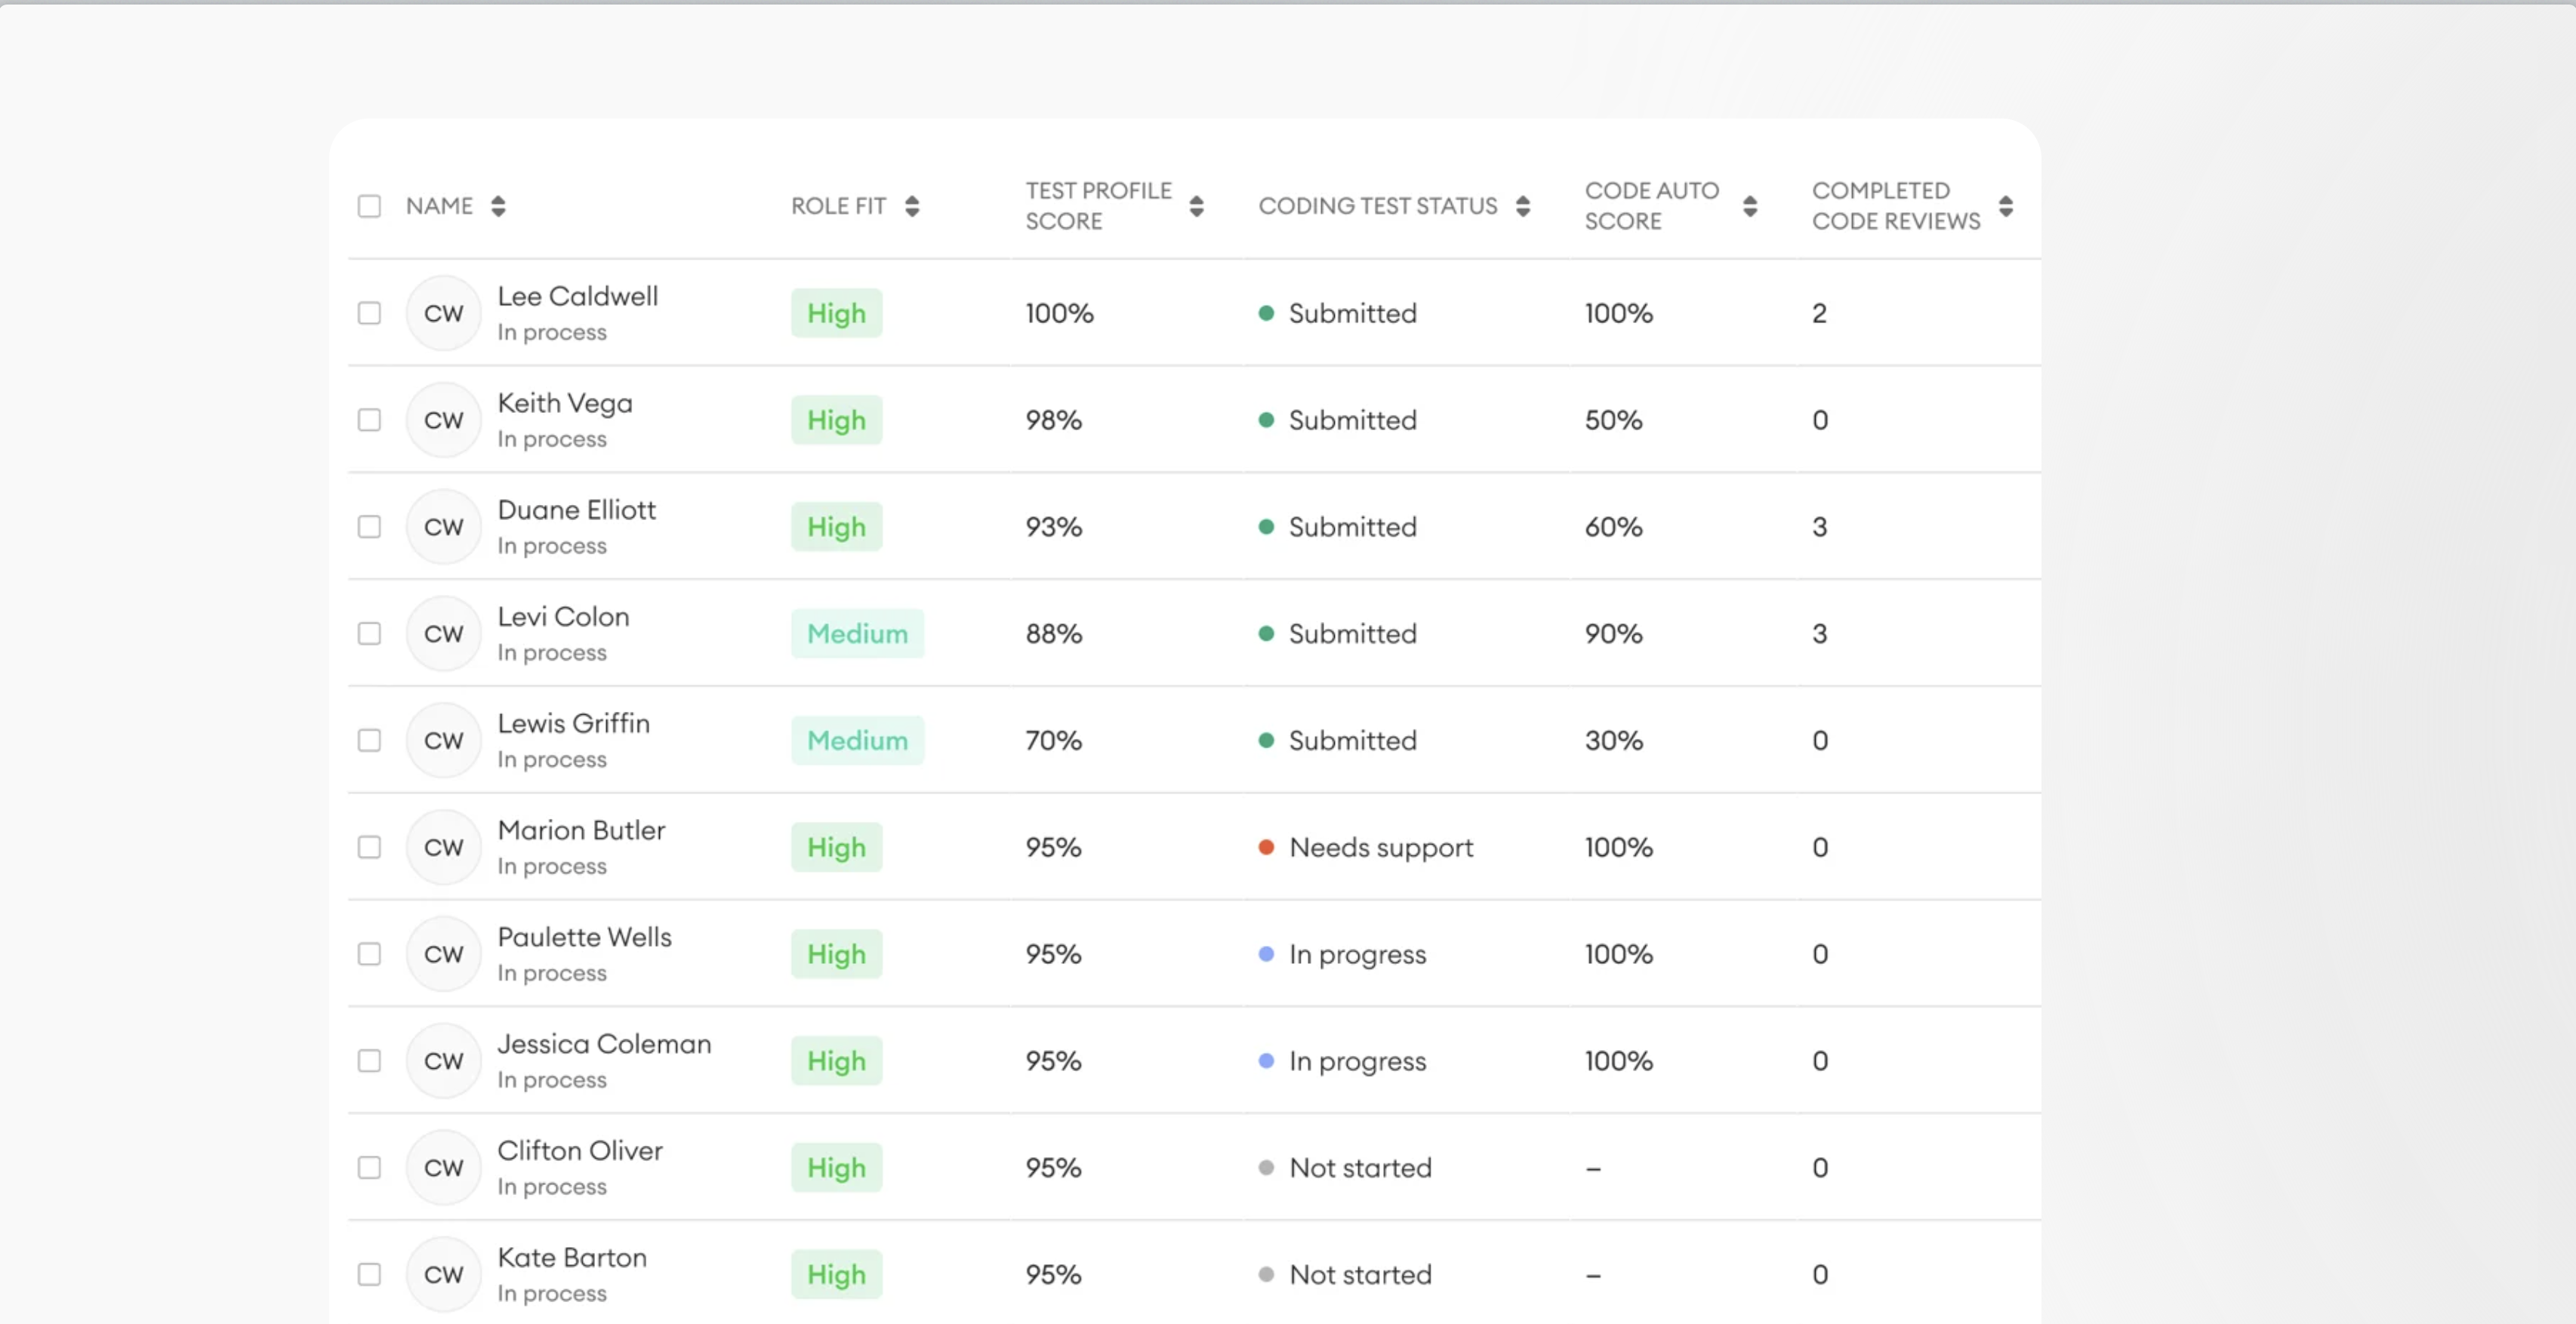Click the 70% test profile score

point(1053,741)
